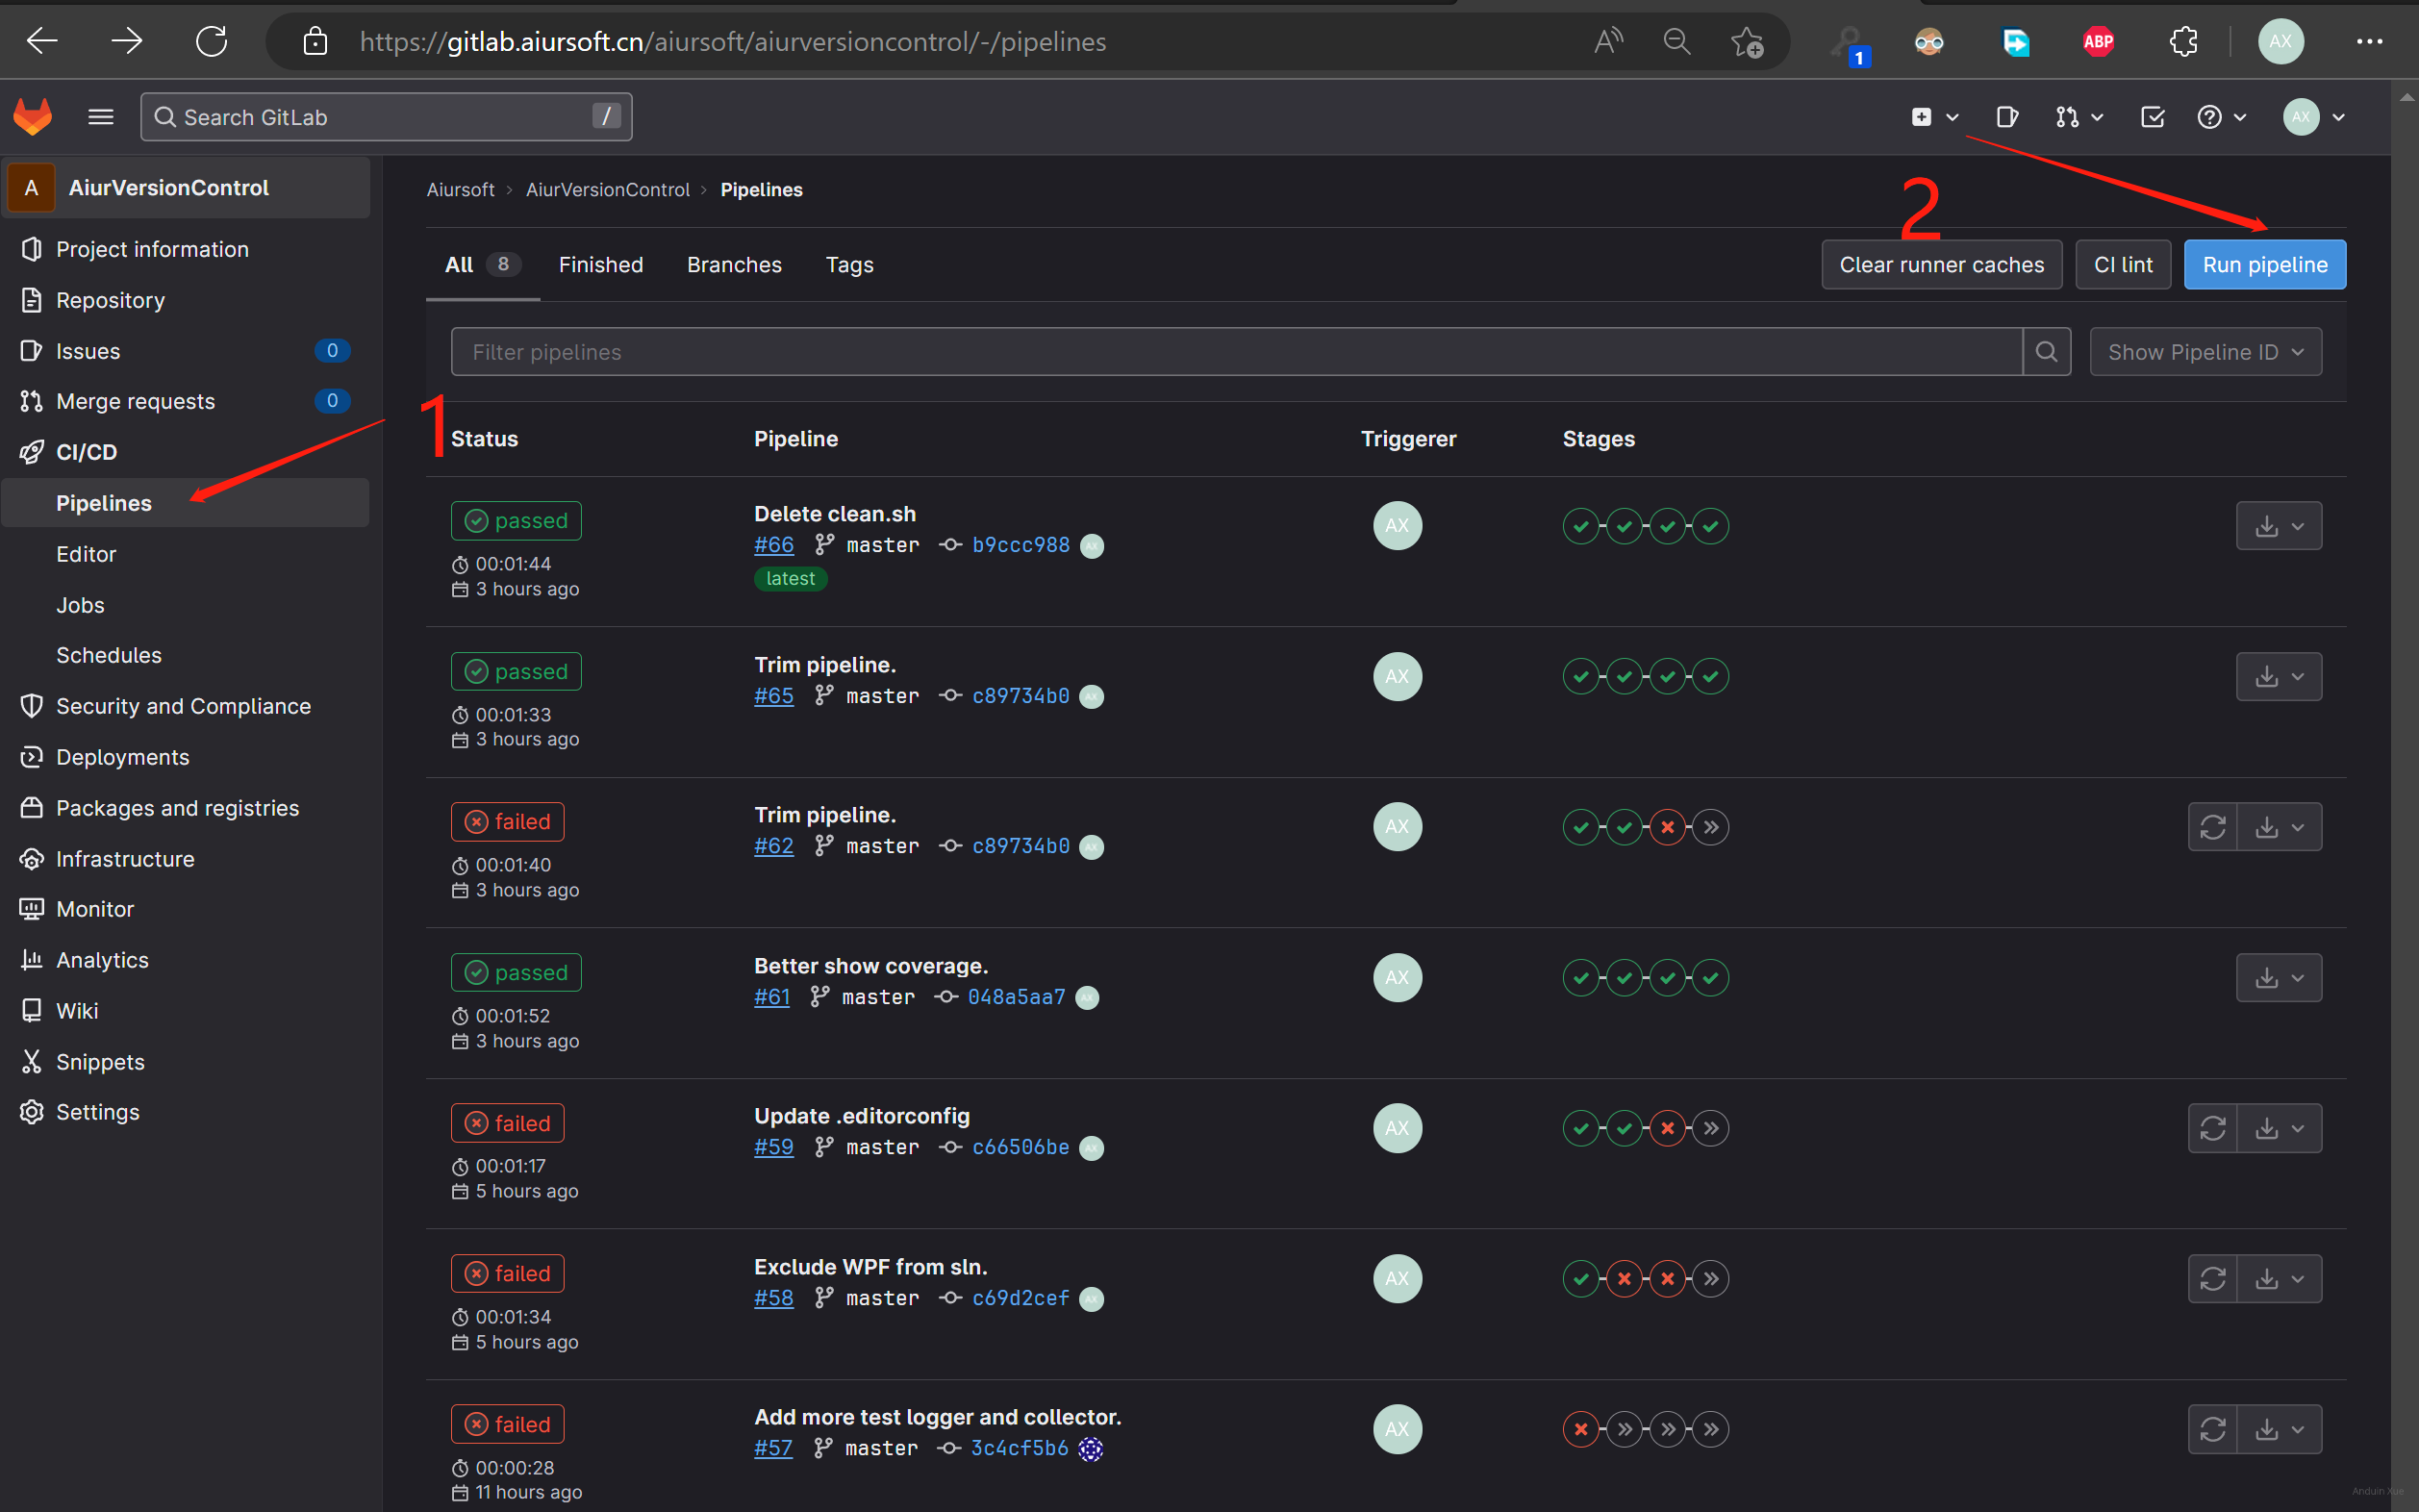The image size is (2419, 1512).
Task: Open the To-Do list checkmark icon
Action: pyautogui.click(x=2152, y=117)
